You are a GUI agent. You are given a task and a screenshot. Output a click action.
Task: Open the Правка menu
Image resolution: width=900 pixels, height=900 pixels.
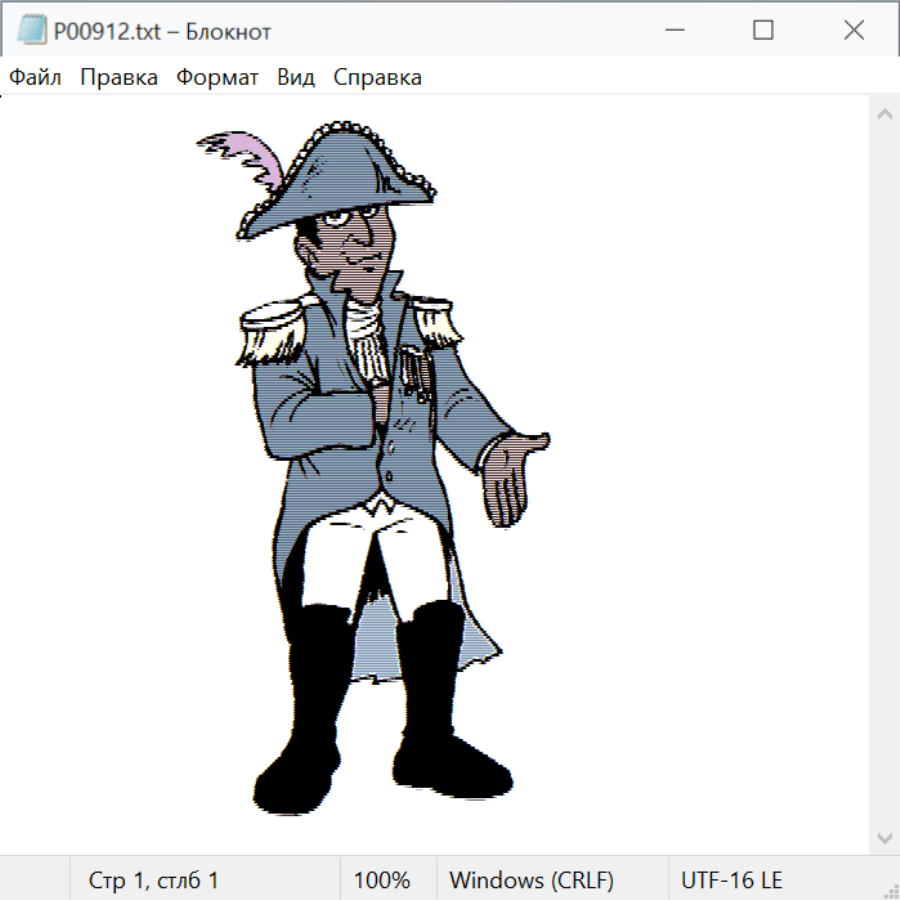tap(119, 78)
